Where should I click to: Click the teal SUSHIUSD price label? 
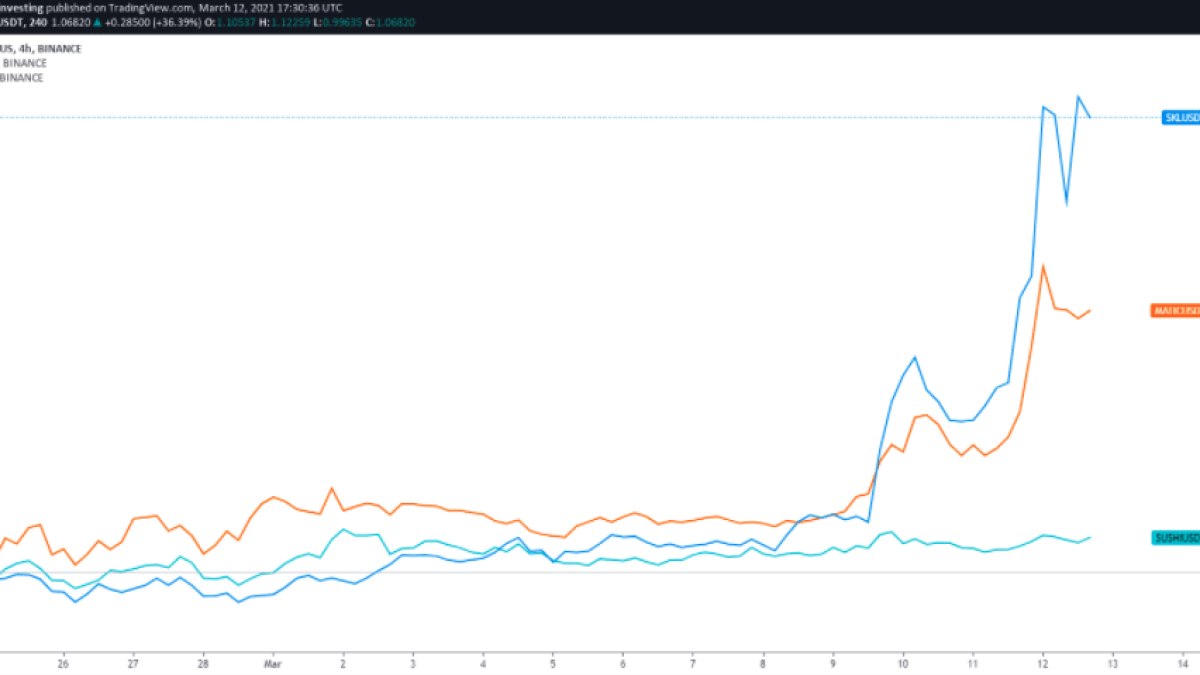click(x=1176, y=538)
